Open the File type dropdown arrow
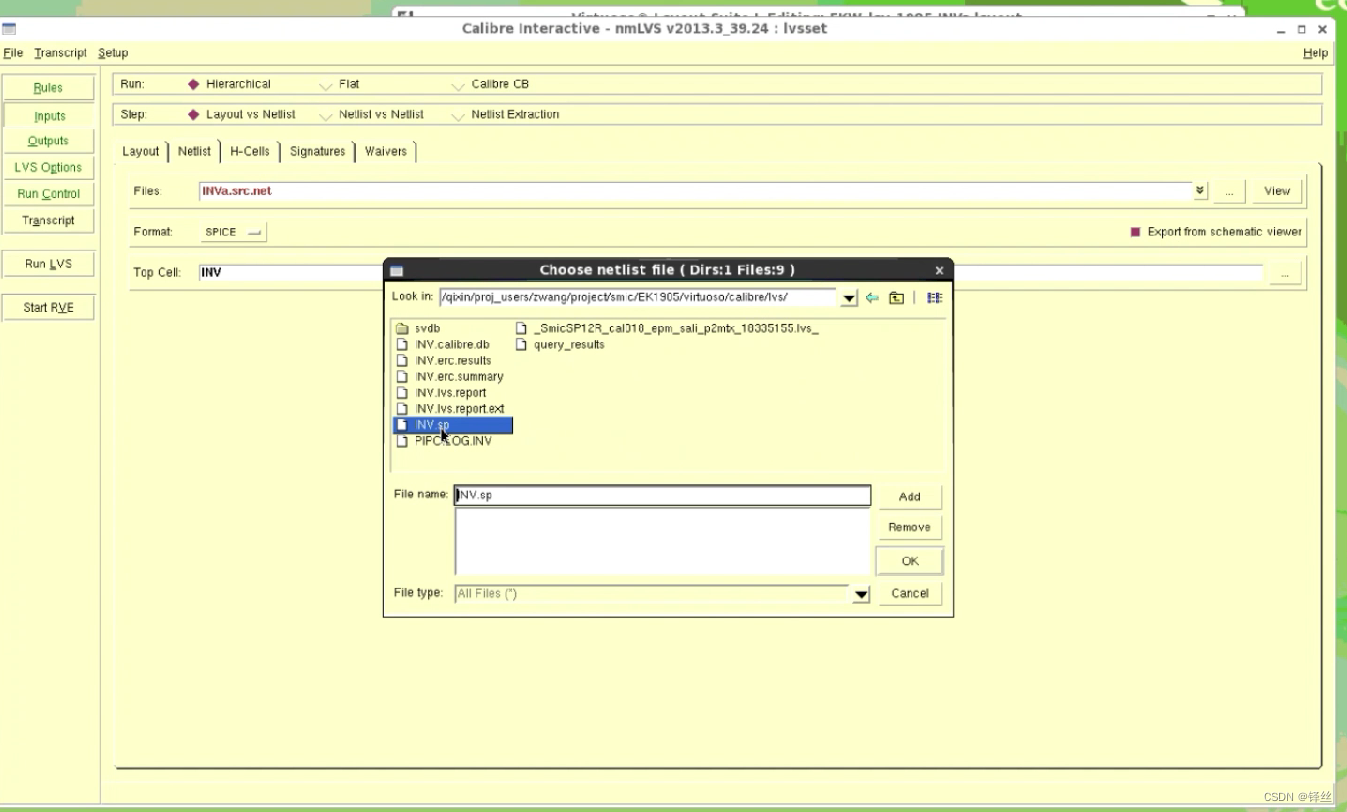 tap(861, 594)
